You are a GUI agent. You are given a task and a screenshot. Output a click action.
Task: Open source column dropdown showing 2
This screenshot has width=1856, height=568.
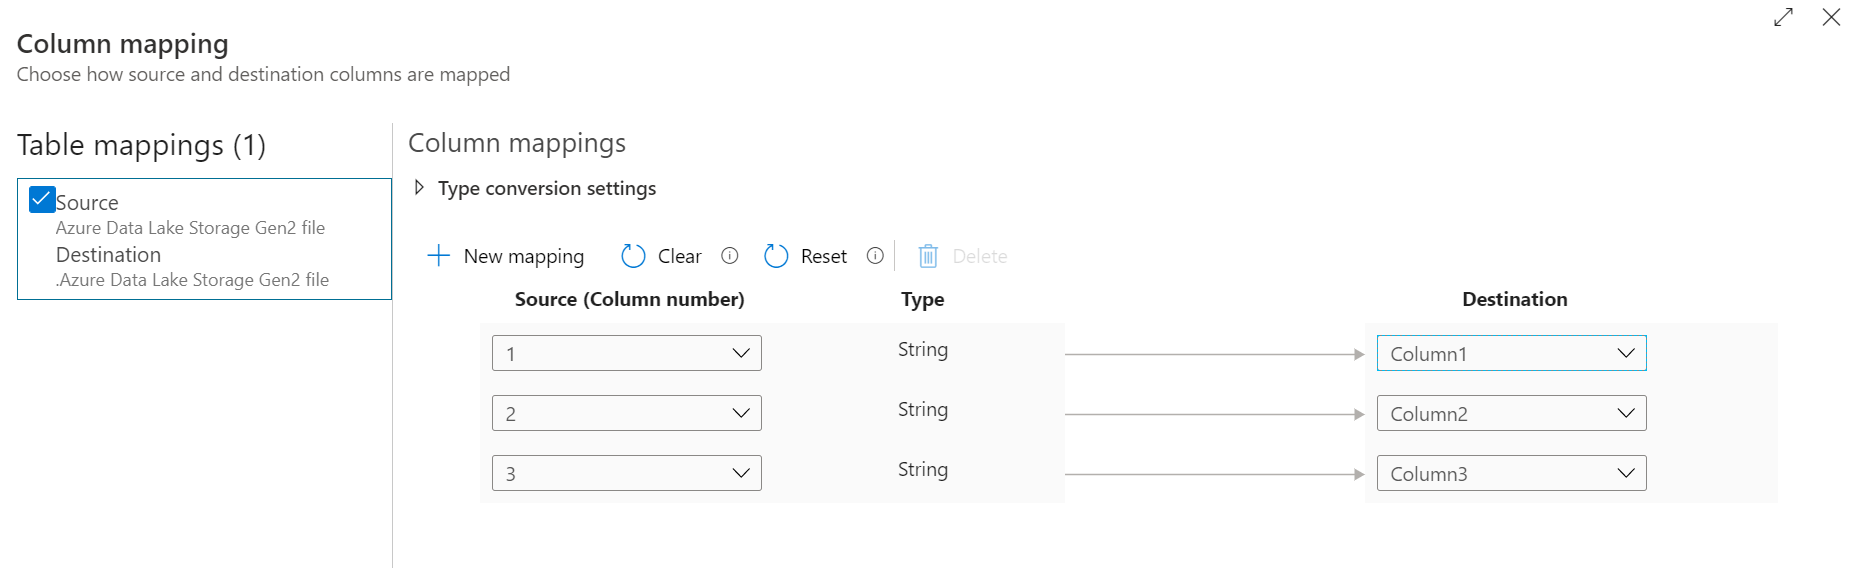[627, 413]
